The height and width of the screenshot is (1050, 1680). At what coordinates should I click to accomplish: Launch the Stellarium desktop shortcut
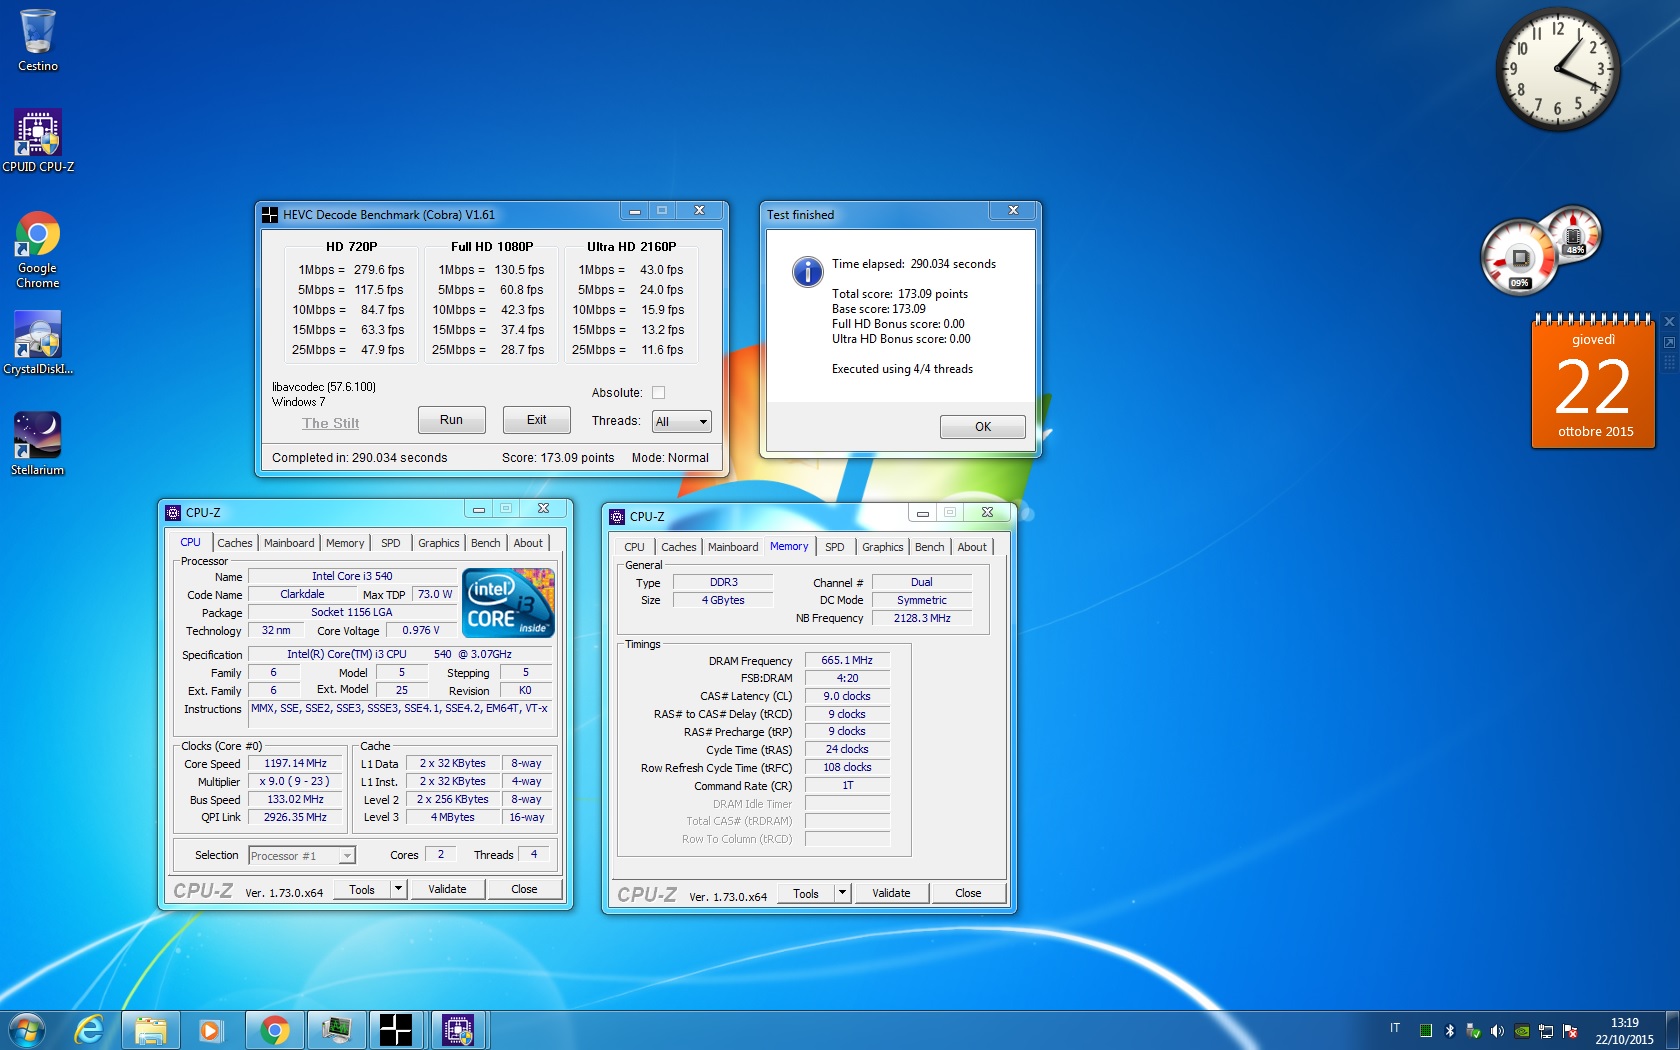click(38, 443)
